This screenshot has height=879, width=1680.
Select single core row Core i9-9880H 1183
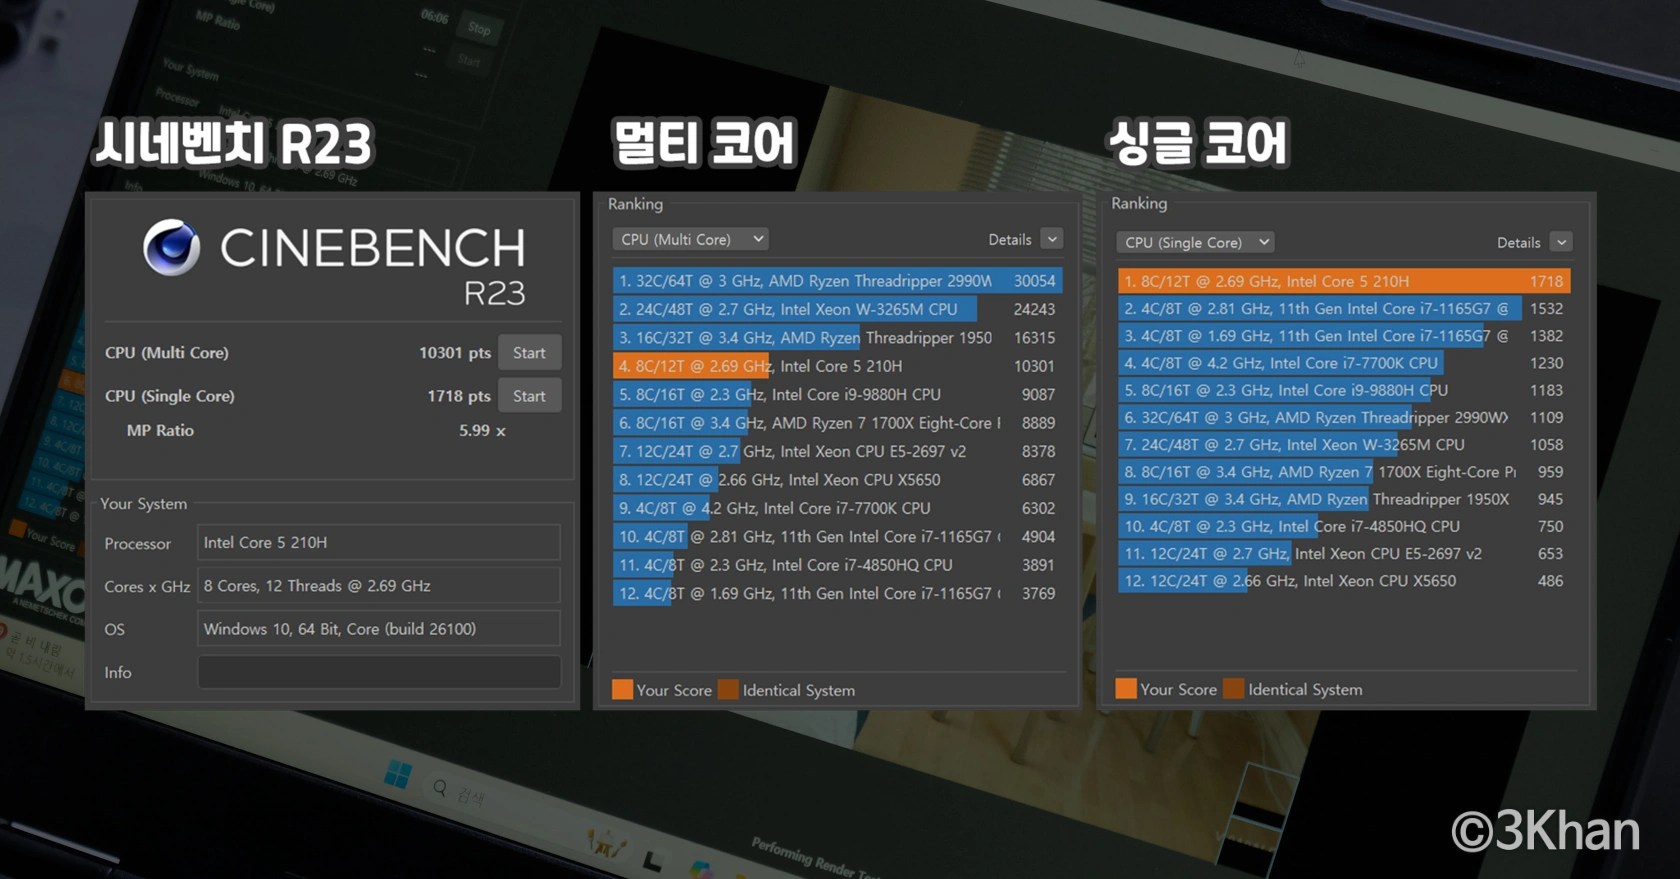point(1344,390)
